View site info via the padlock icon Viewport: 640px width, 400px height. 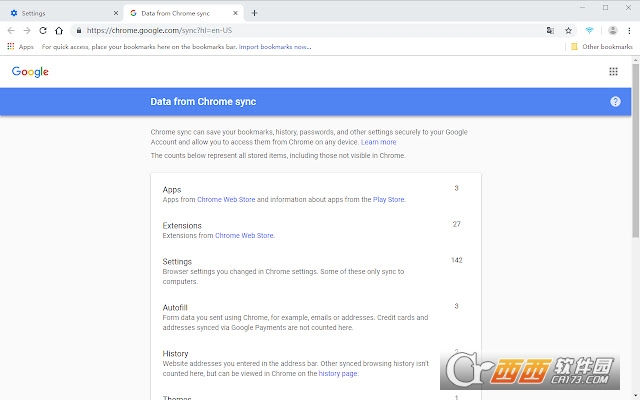(79, 31)
